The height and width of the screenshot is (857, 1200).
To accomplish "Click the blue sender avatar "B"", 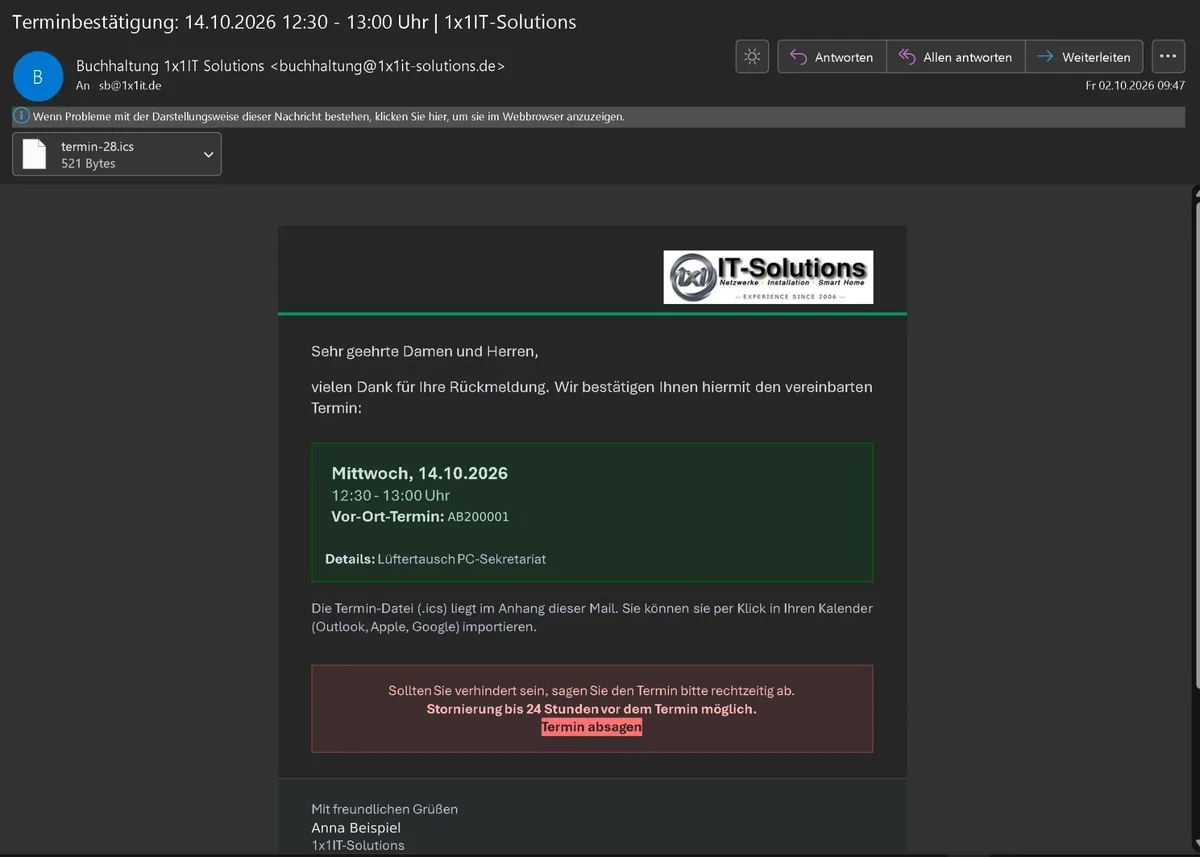I will pyautogui.click(x=38, y=75).
